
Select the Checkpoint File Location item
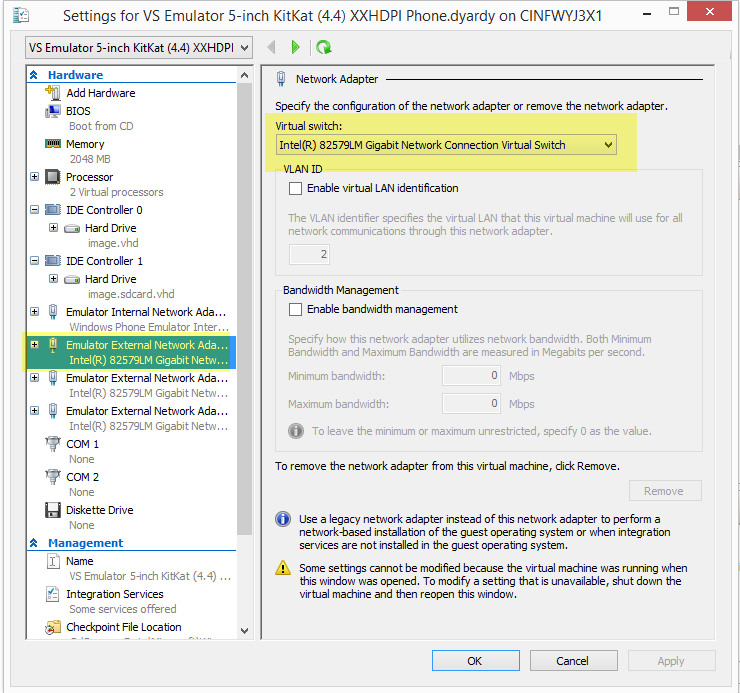click(x=123, y=627)
